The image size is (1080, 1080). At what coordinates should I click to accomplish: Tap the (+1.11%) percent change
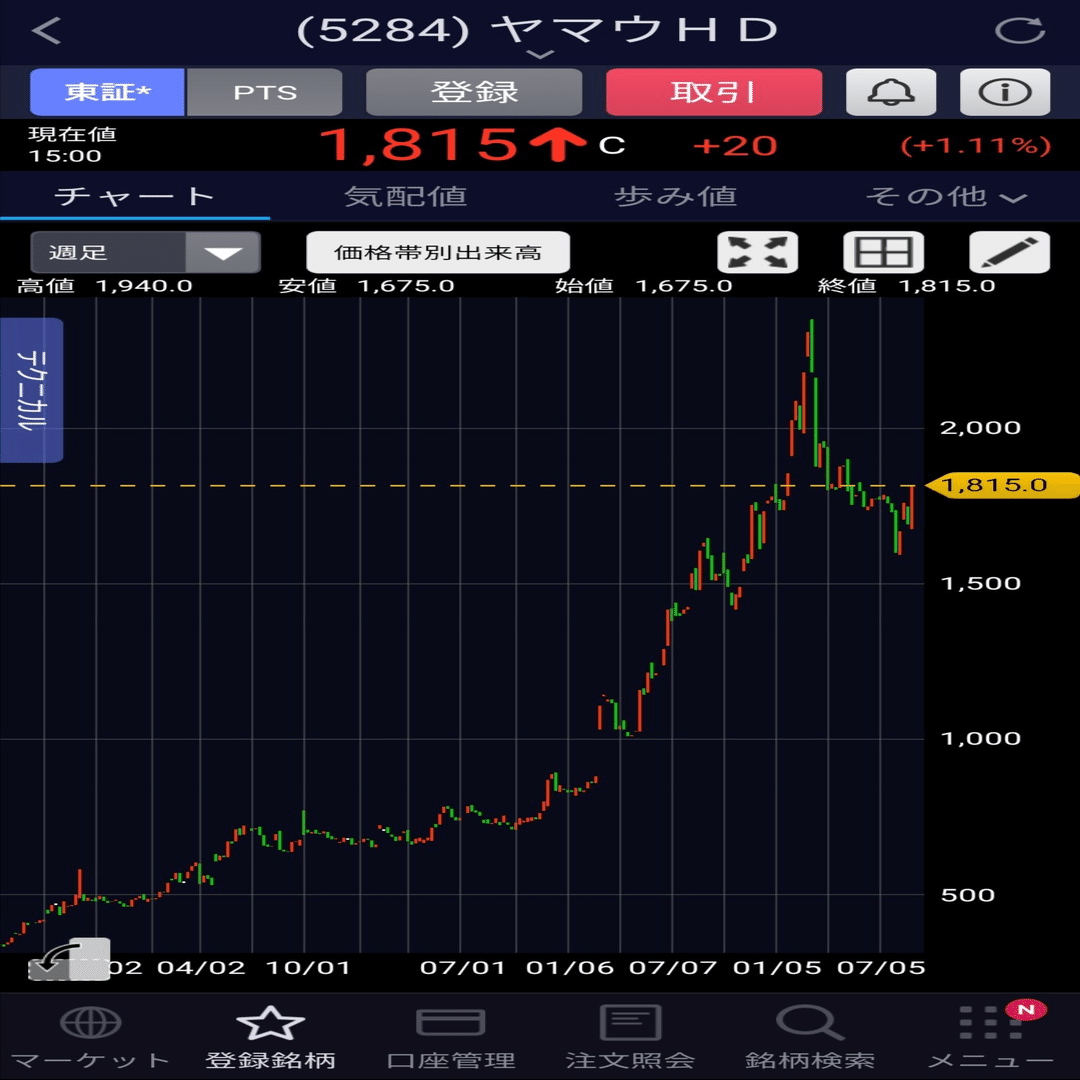click(x=976, y=146)
